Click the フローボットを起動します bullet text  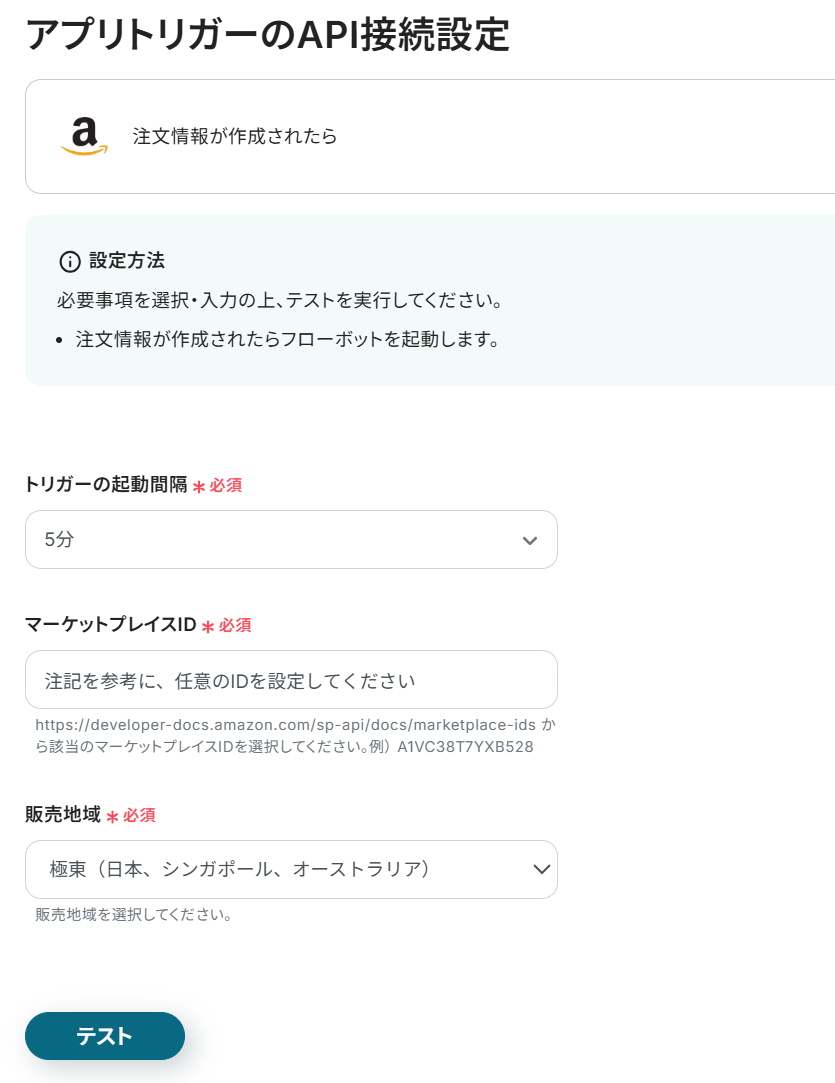pyautogui.click(x=288, y=339)
